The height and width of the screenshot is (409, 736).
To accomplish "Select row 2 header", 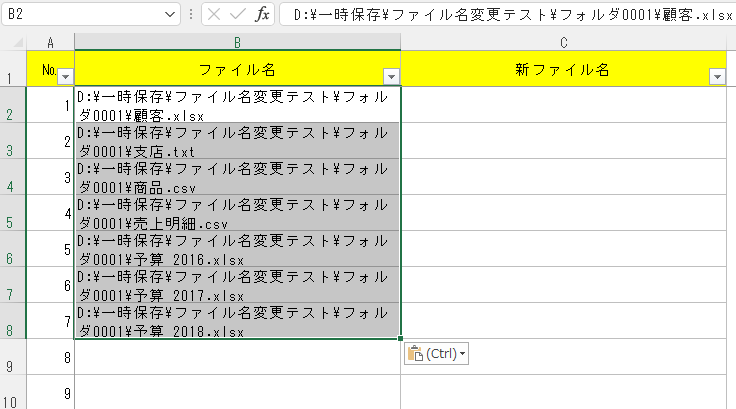I will point(13,105).
